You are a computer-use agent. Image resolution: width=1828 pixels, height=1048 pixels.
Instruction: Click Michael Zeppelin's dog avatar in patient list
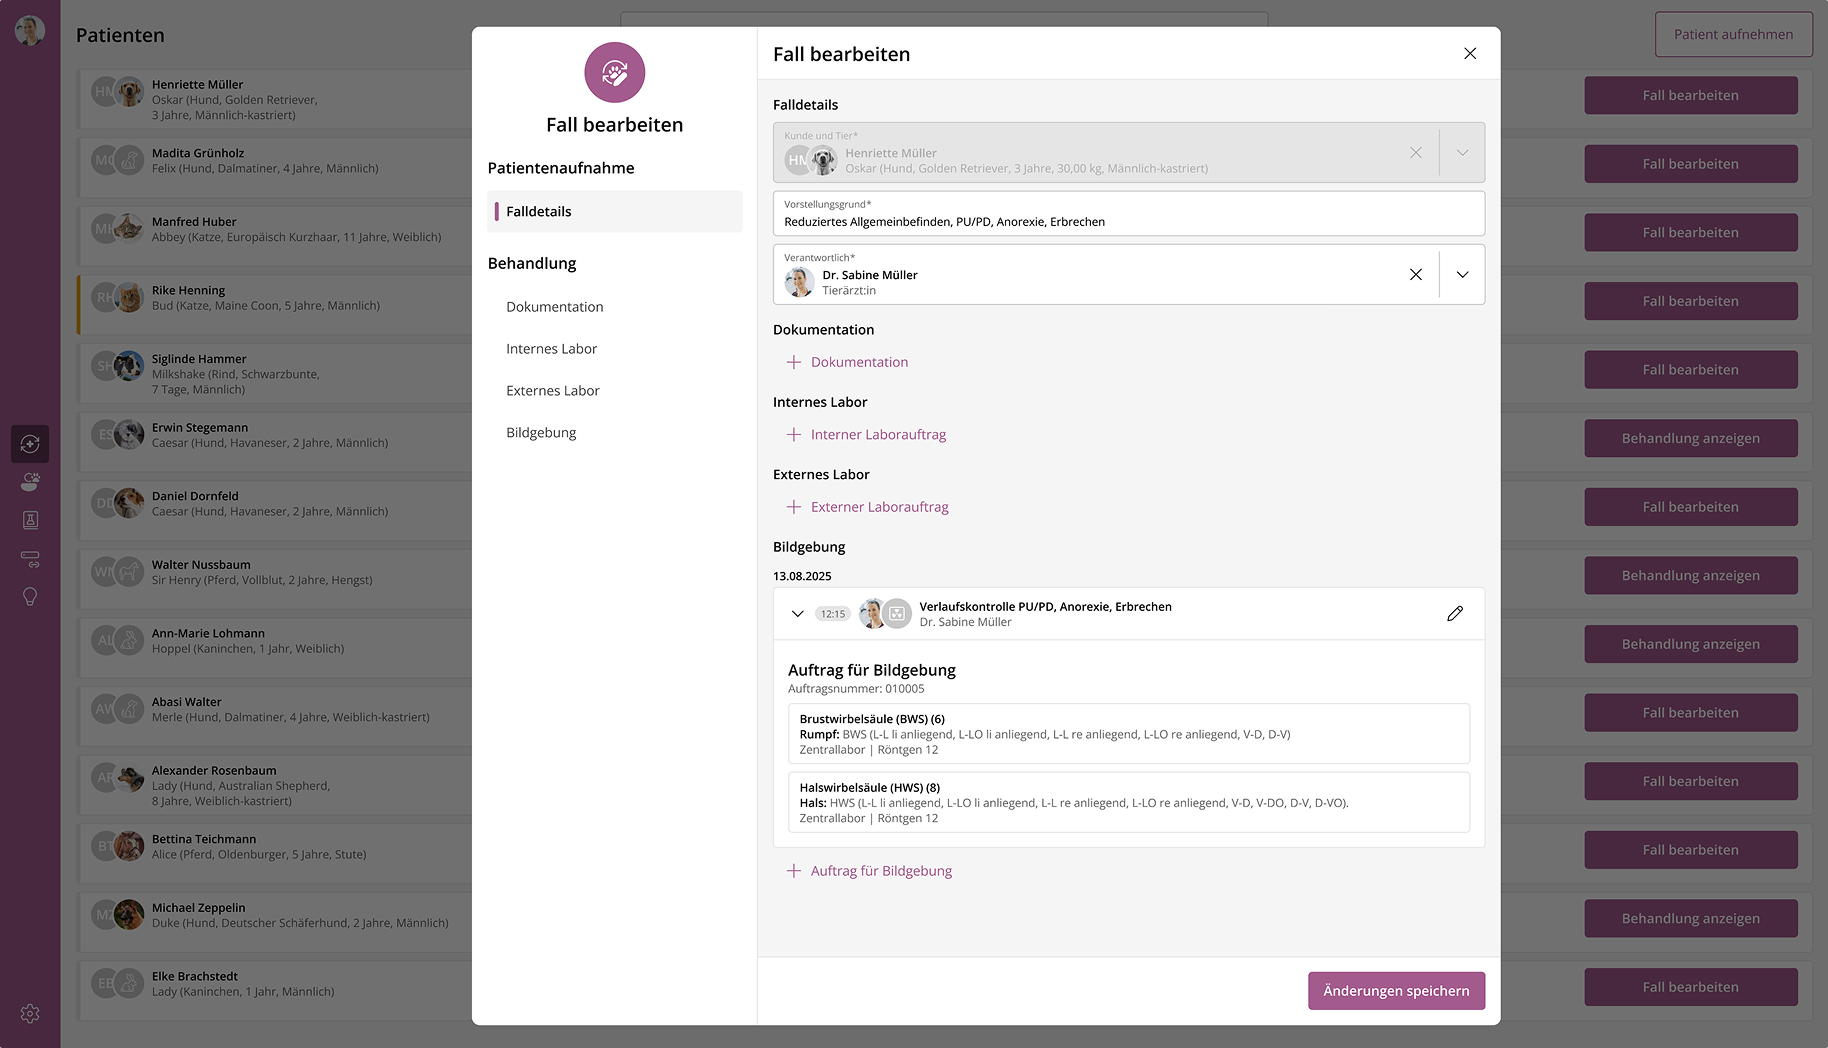tap(129, 915)
